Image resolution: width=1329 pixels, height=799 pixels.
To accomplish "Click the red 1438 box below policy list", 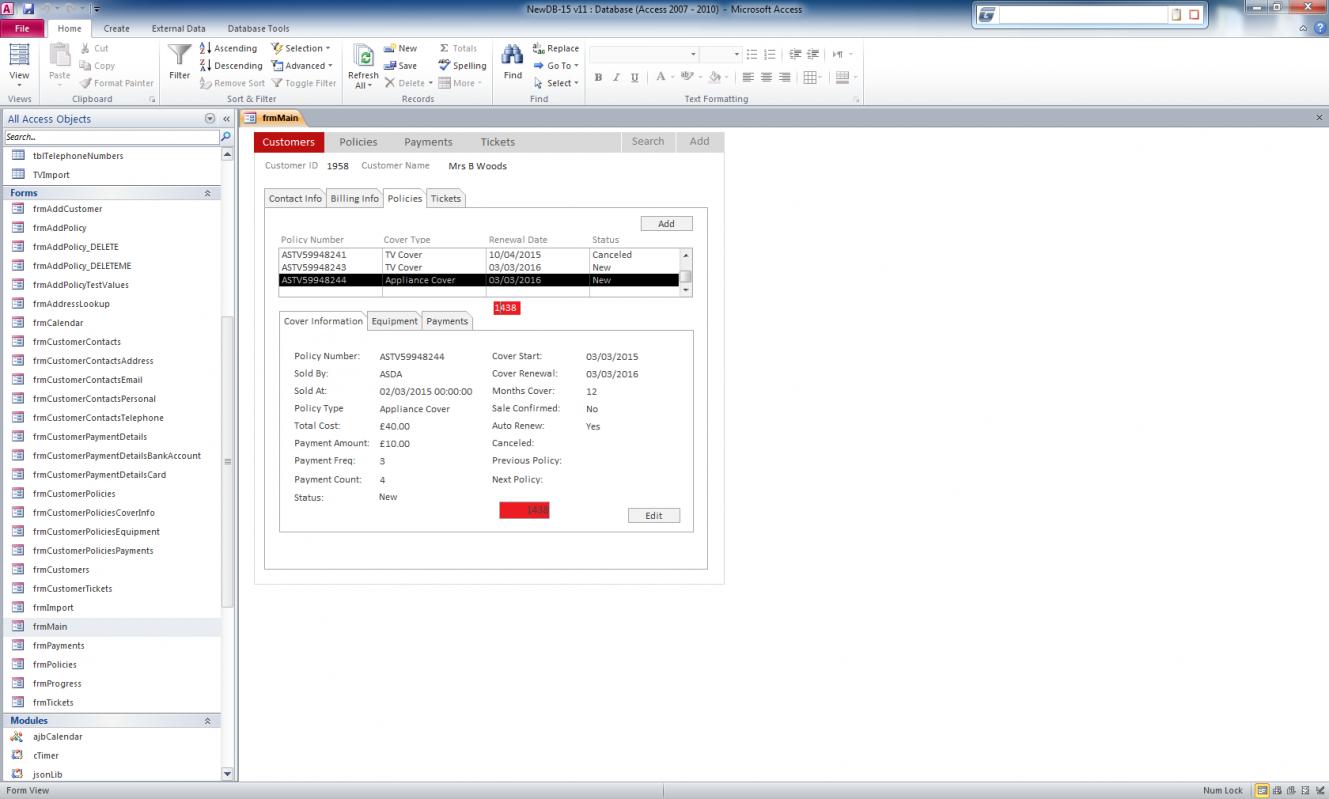I will 506,308.
